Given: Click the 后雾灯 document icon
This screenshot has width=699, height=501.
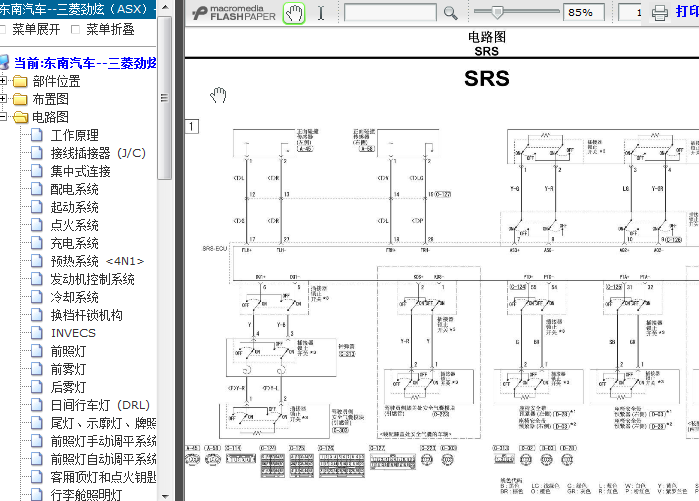Looking at the screenshot, I should pos(37,387).
